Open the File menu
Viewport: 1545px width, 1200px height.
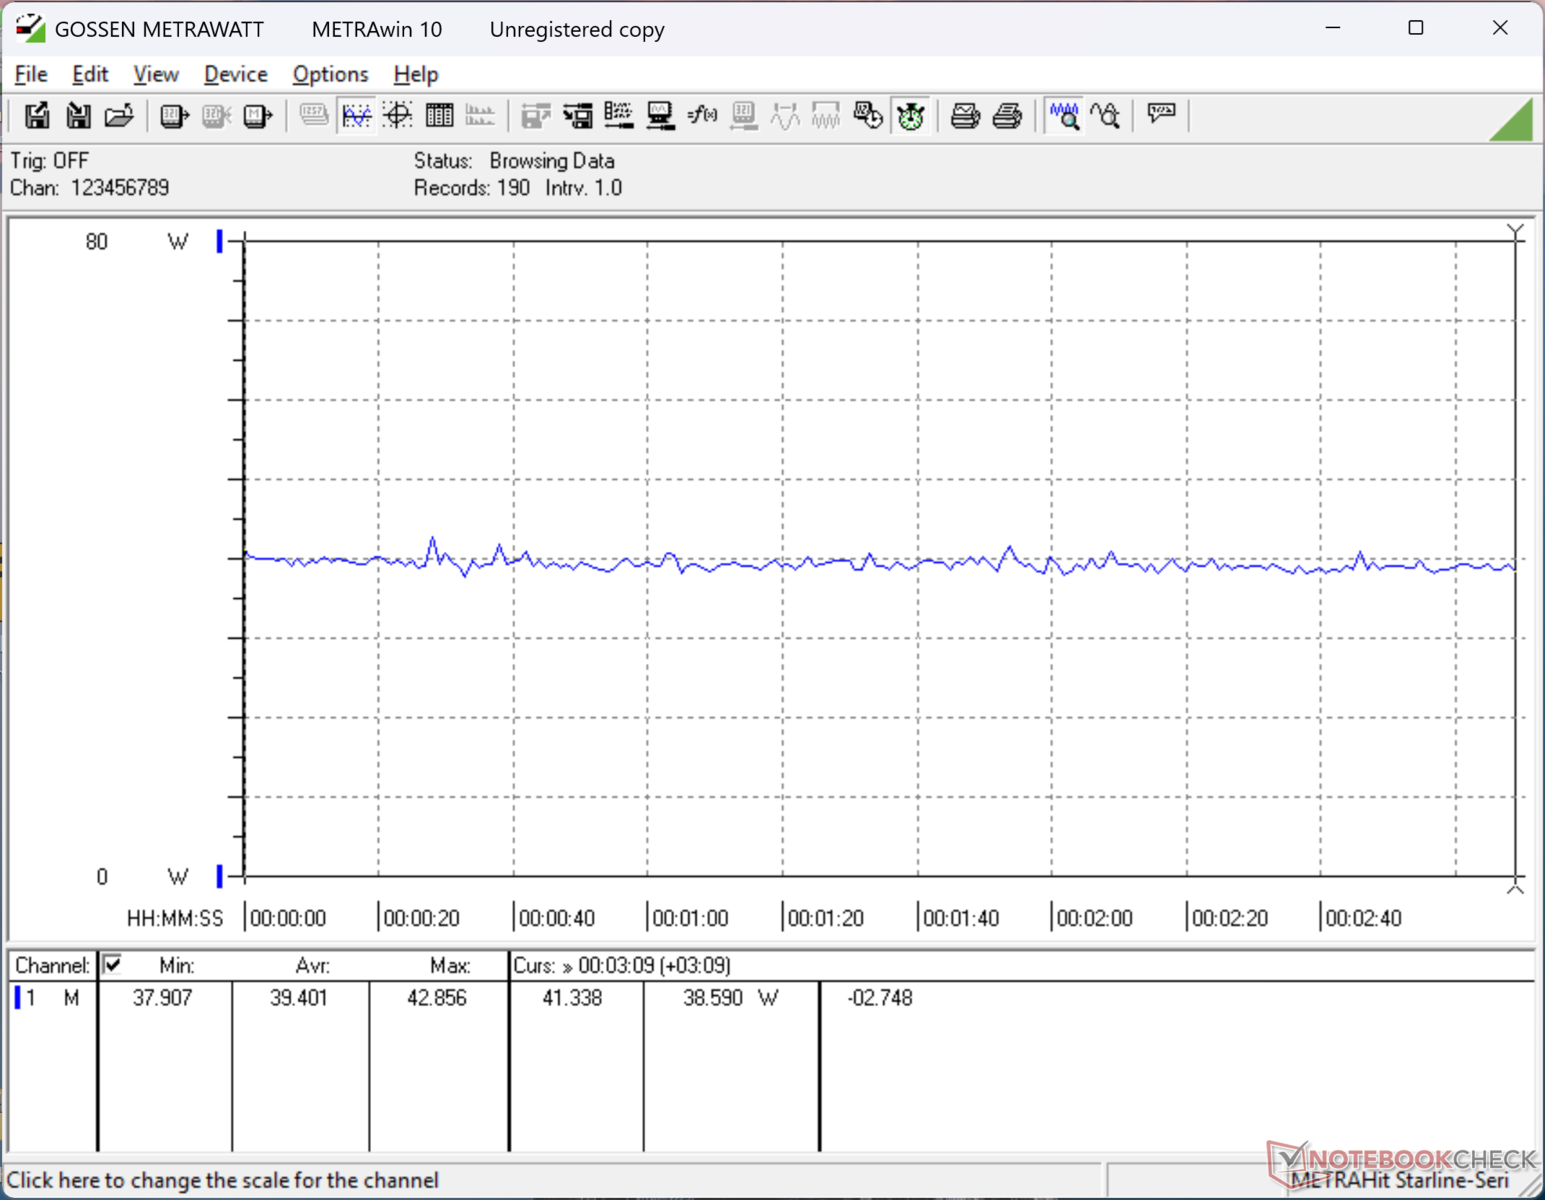click(x=31, y=74)
